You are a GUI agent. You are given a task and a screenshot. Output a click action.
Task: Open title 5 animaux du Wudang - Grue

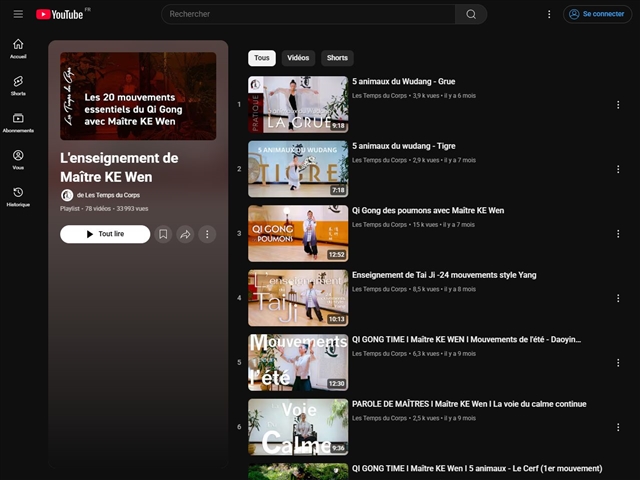click(x=403, y=82)
